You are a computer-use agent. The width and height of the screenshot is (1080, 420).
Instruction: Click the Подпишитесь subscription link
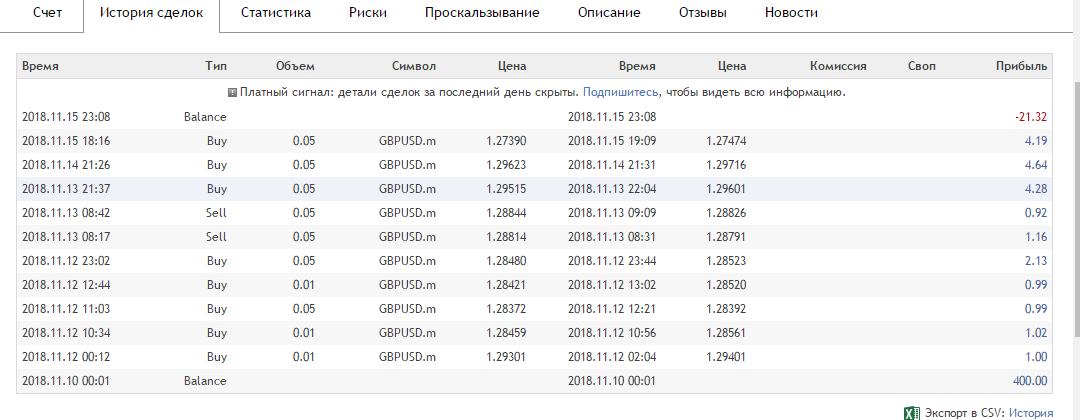pos(620,92)
